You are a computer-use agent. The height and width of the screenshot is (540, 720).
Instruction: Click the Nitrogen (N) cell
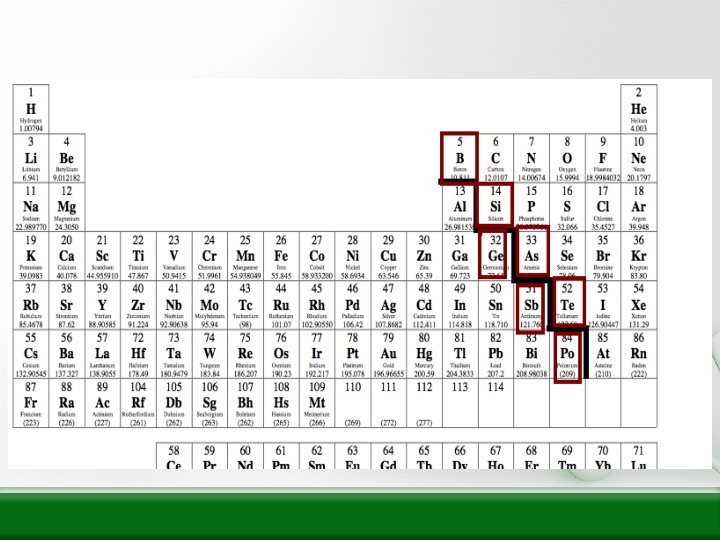pos(531,158)
